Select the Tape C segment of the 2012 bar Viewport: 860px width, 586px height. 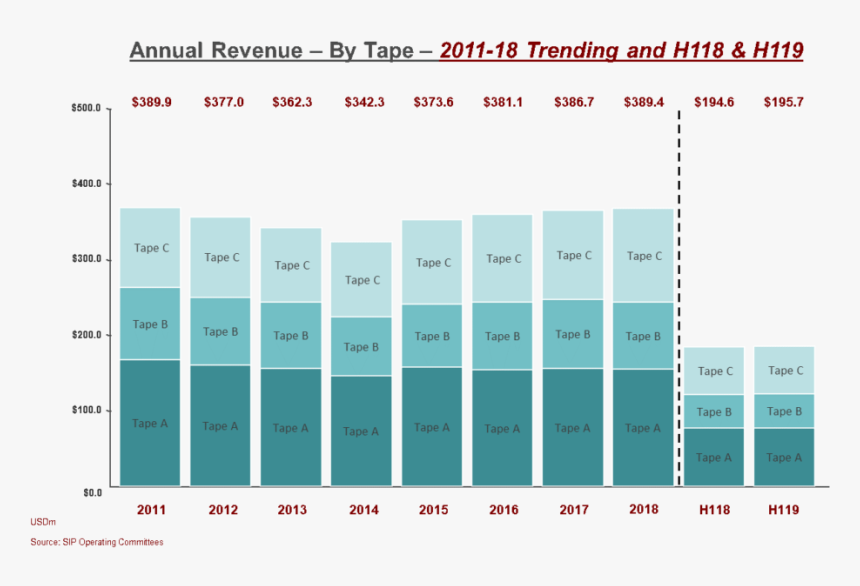coord(220,257)
